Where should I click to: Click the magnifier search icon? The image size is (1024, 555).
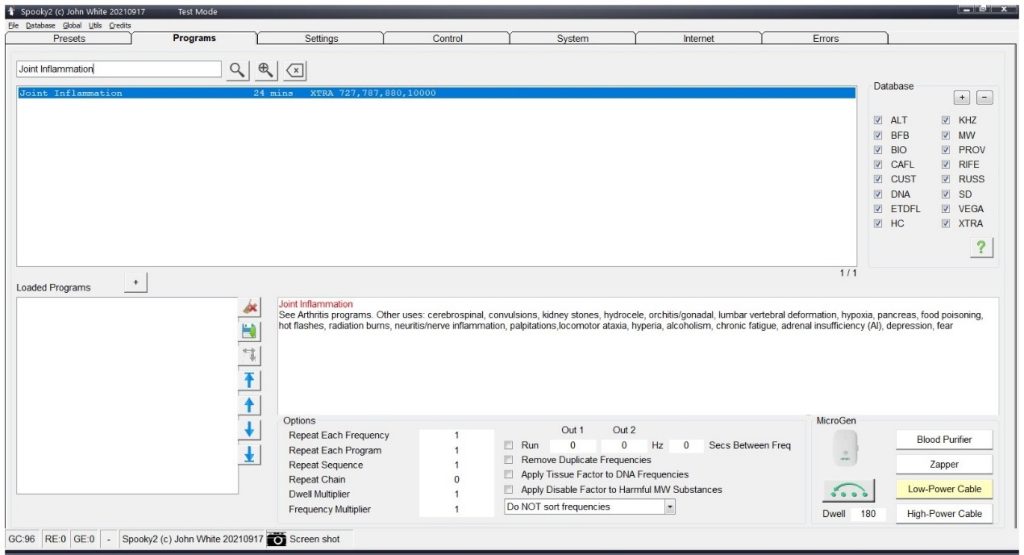point(237,70)
